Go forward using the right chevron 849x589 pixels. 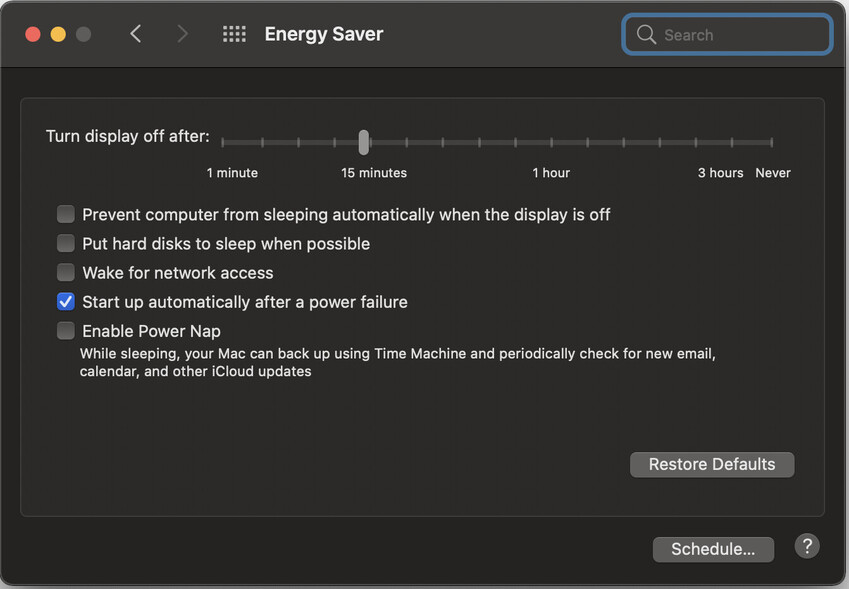182,34
